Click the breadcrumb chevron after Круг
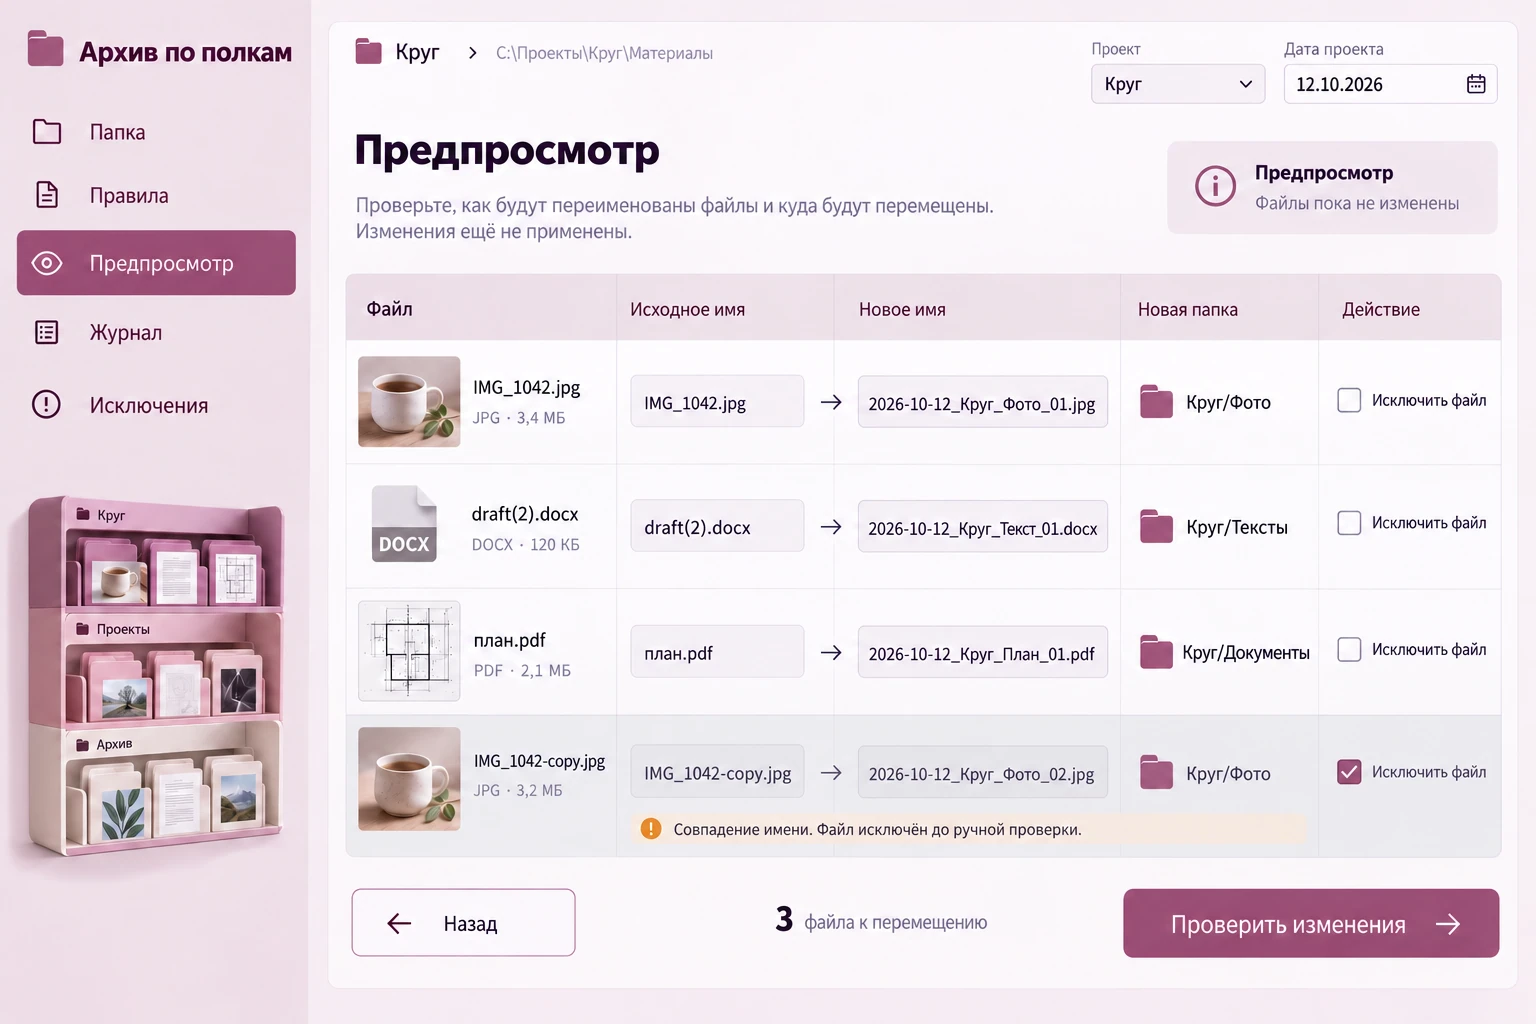This screenshot has width=1536, height=1024. [x=472, y=53]
